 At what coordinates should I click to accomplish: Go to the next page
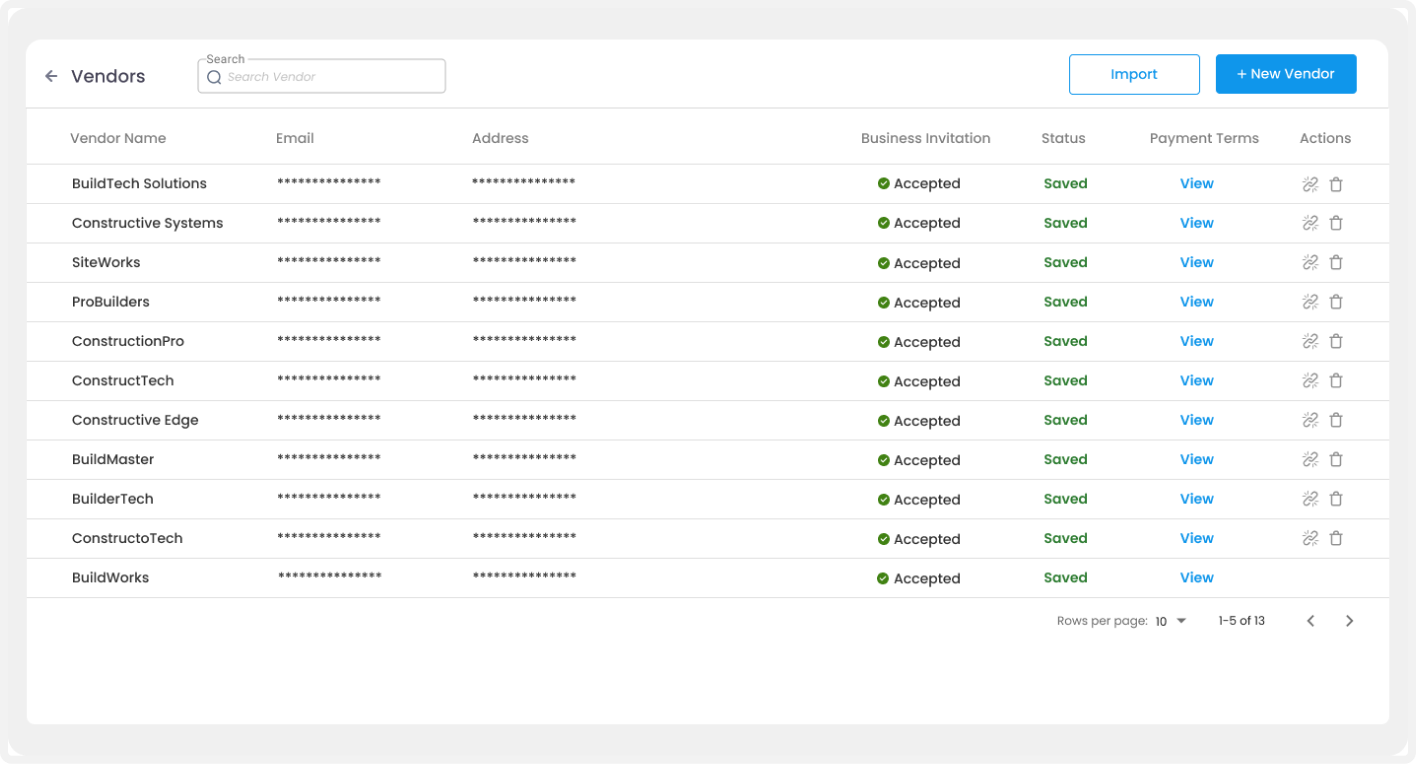click(x=1349, y=621)
